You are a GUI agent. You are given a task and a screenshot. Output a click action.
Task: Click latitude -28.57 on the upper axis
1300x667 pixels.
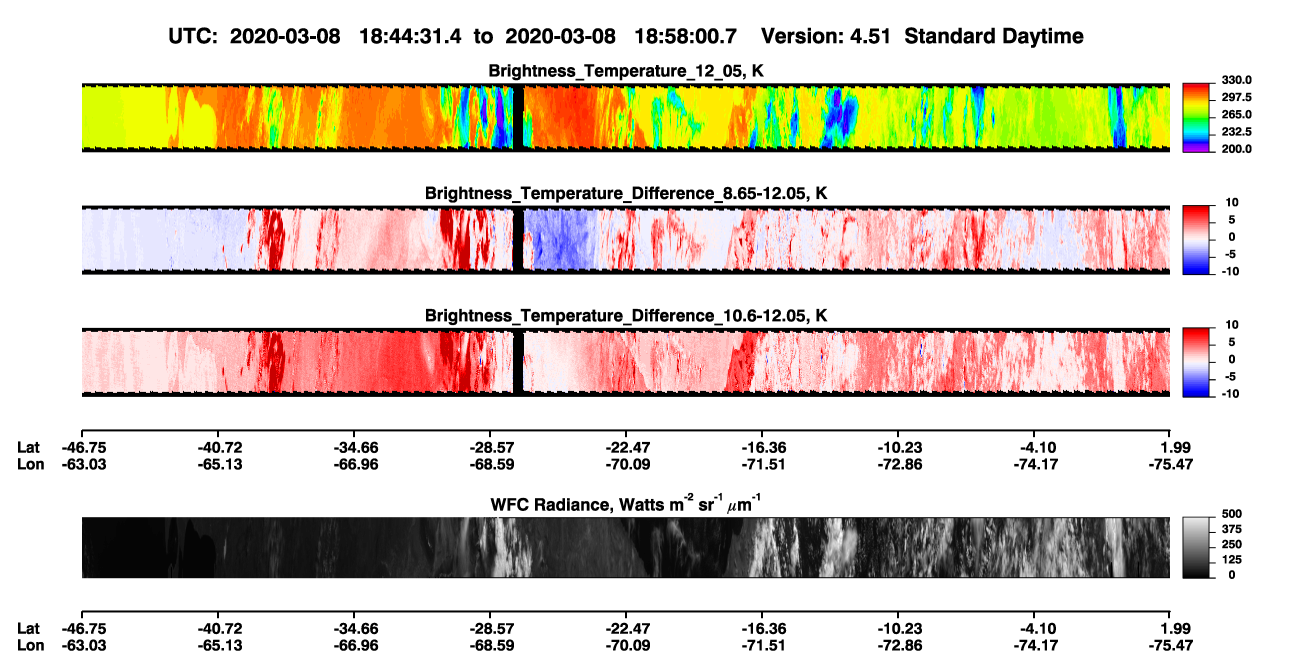click(490, 448)
